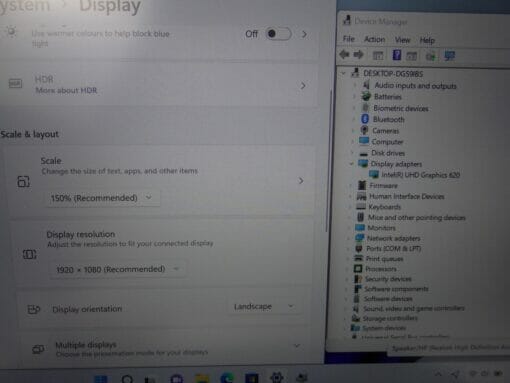The height and width of the screenshot is (383, 510).
Task: Open HDR settings via its chevron arrow
Action: (303, 86)
